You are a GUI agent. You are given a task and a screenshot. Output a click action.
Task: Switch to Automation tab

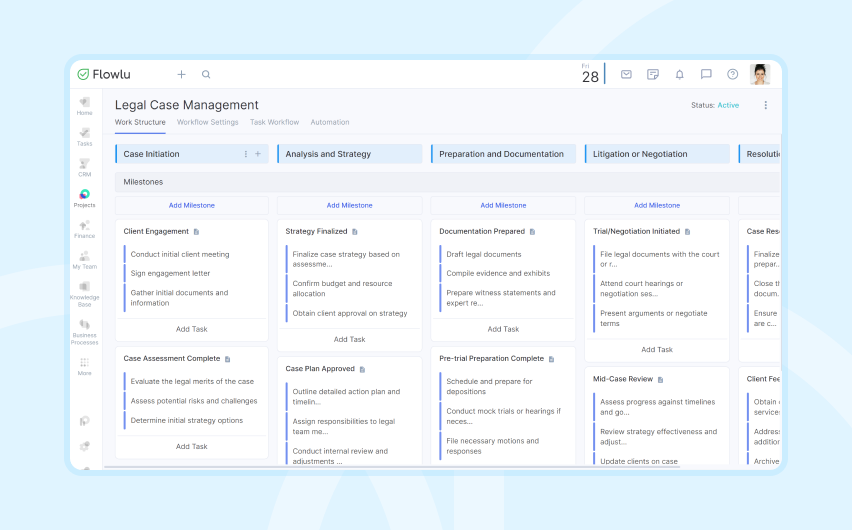(330, 122)
